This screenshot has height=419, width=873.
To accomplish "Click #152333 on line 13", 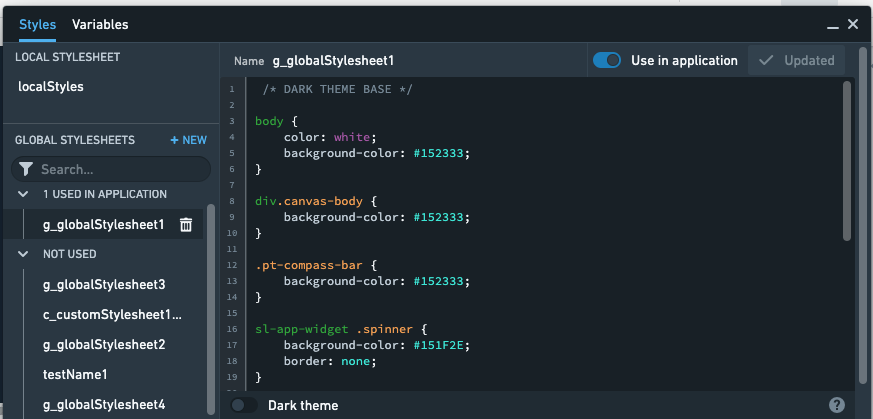I will [x=439, y=281].
